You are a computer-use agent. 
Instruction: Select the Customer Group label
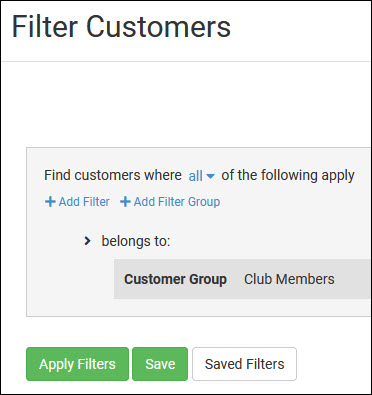(175, 279)
